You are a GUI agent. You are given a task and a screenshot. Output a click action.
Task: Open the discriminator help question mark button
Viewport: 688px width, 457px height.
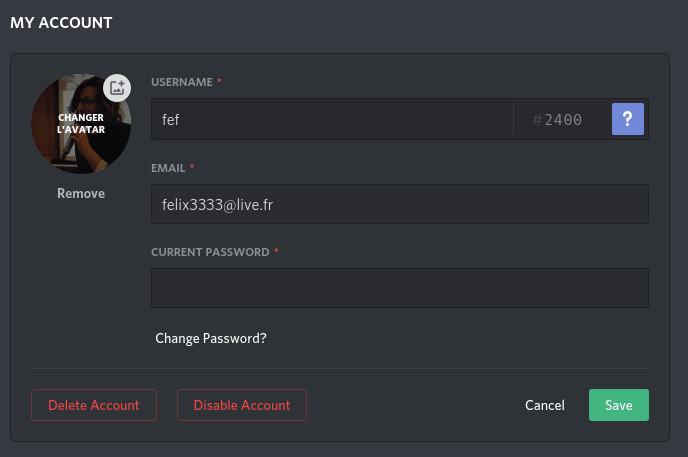tap(627, 119)
